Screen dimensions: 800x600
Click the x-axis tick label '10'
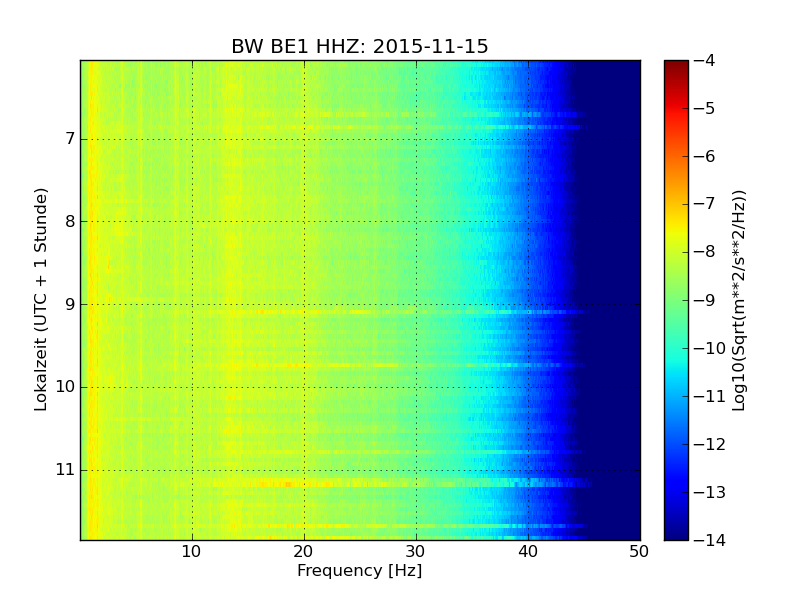point(191,552)
